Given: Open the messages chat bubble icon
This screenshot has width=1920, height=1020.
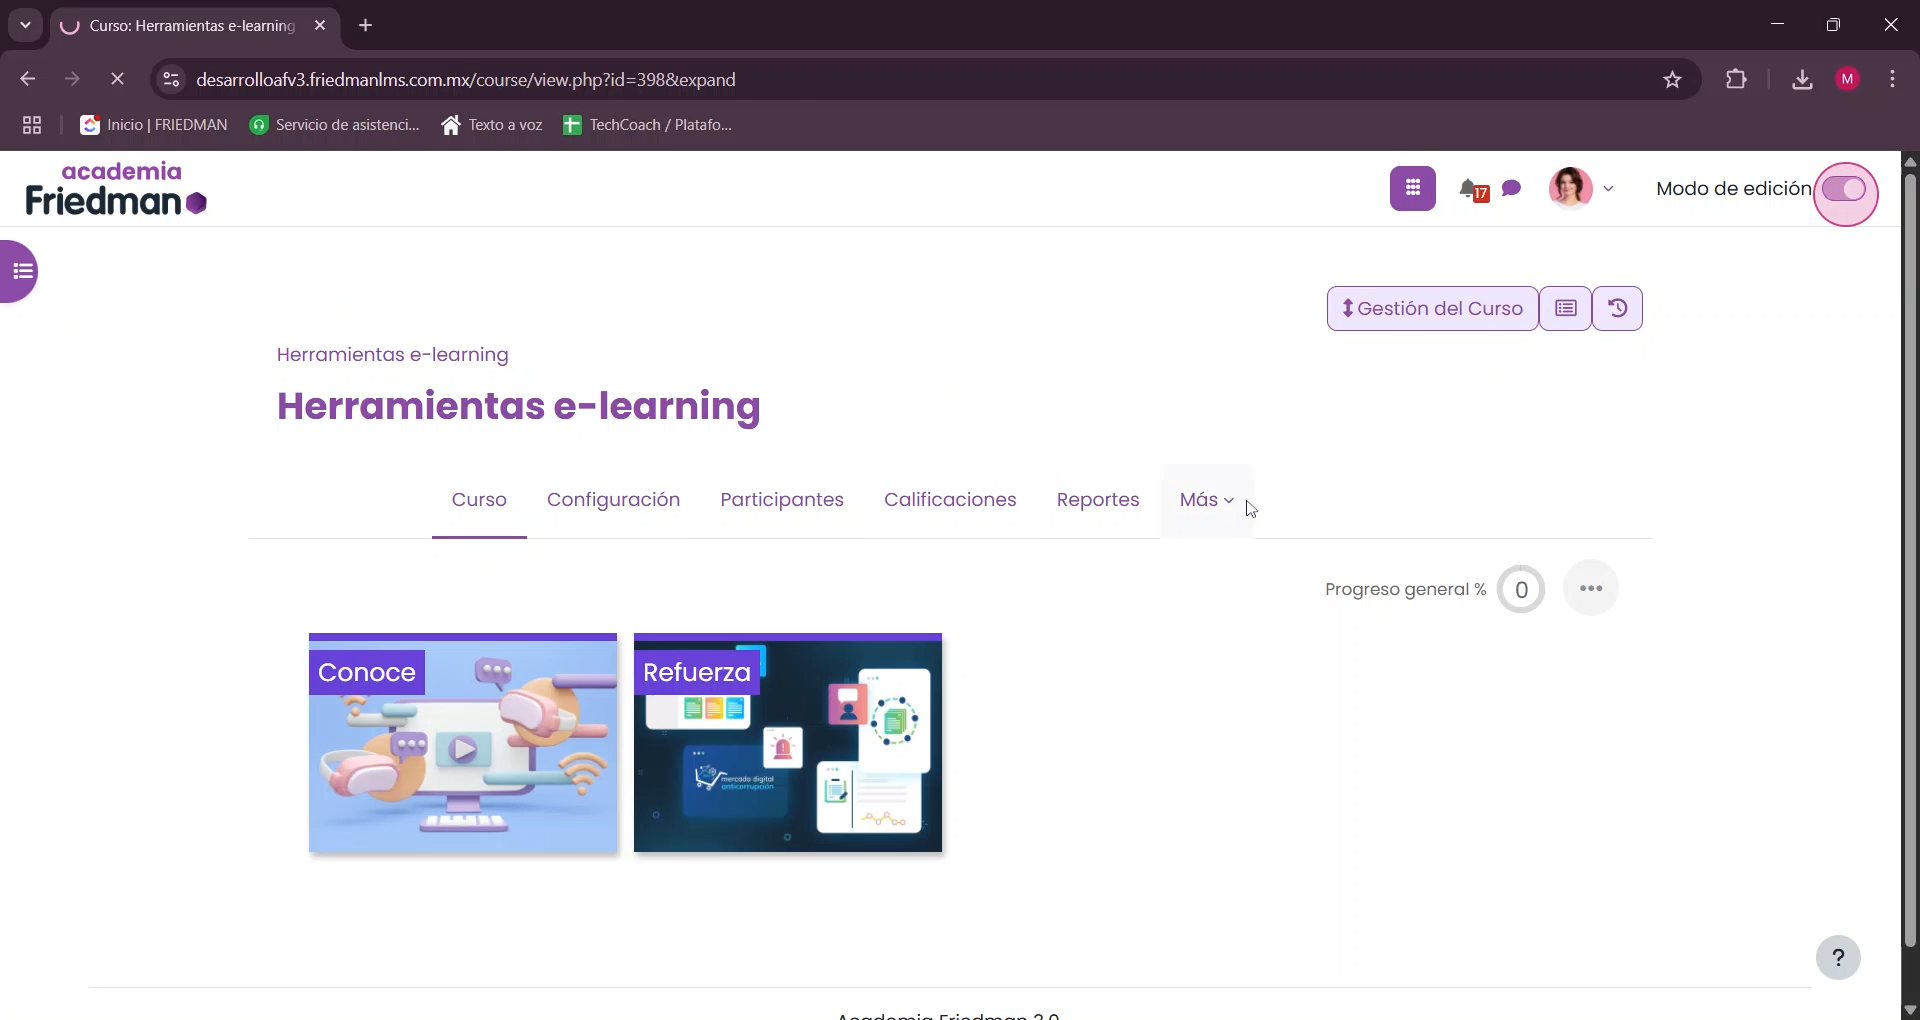Looking at the screenshot, I should [1512, 188].
